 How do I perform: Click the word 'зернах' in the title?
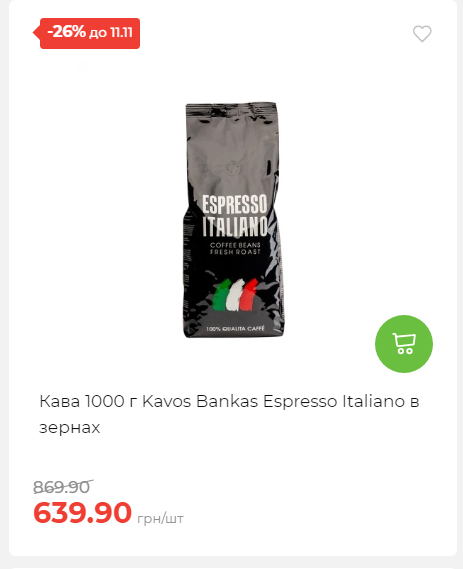pos(70,427)
